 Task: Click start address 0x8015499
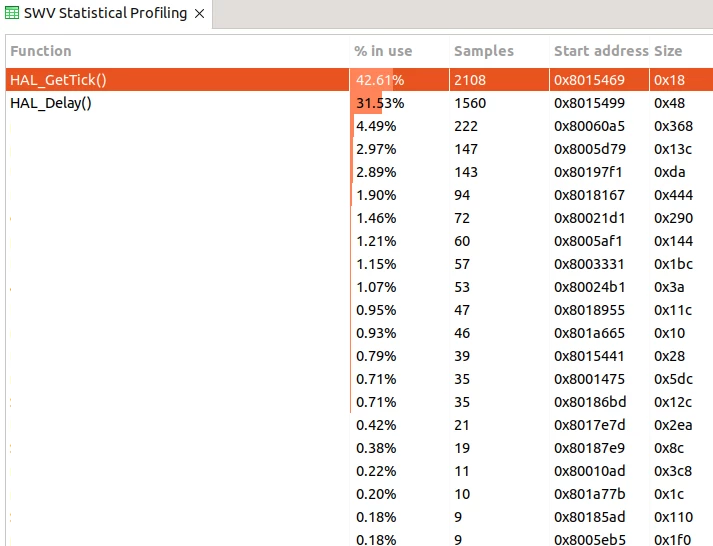[589, 103]
